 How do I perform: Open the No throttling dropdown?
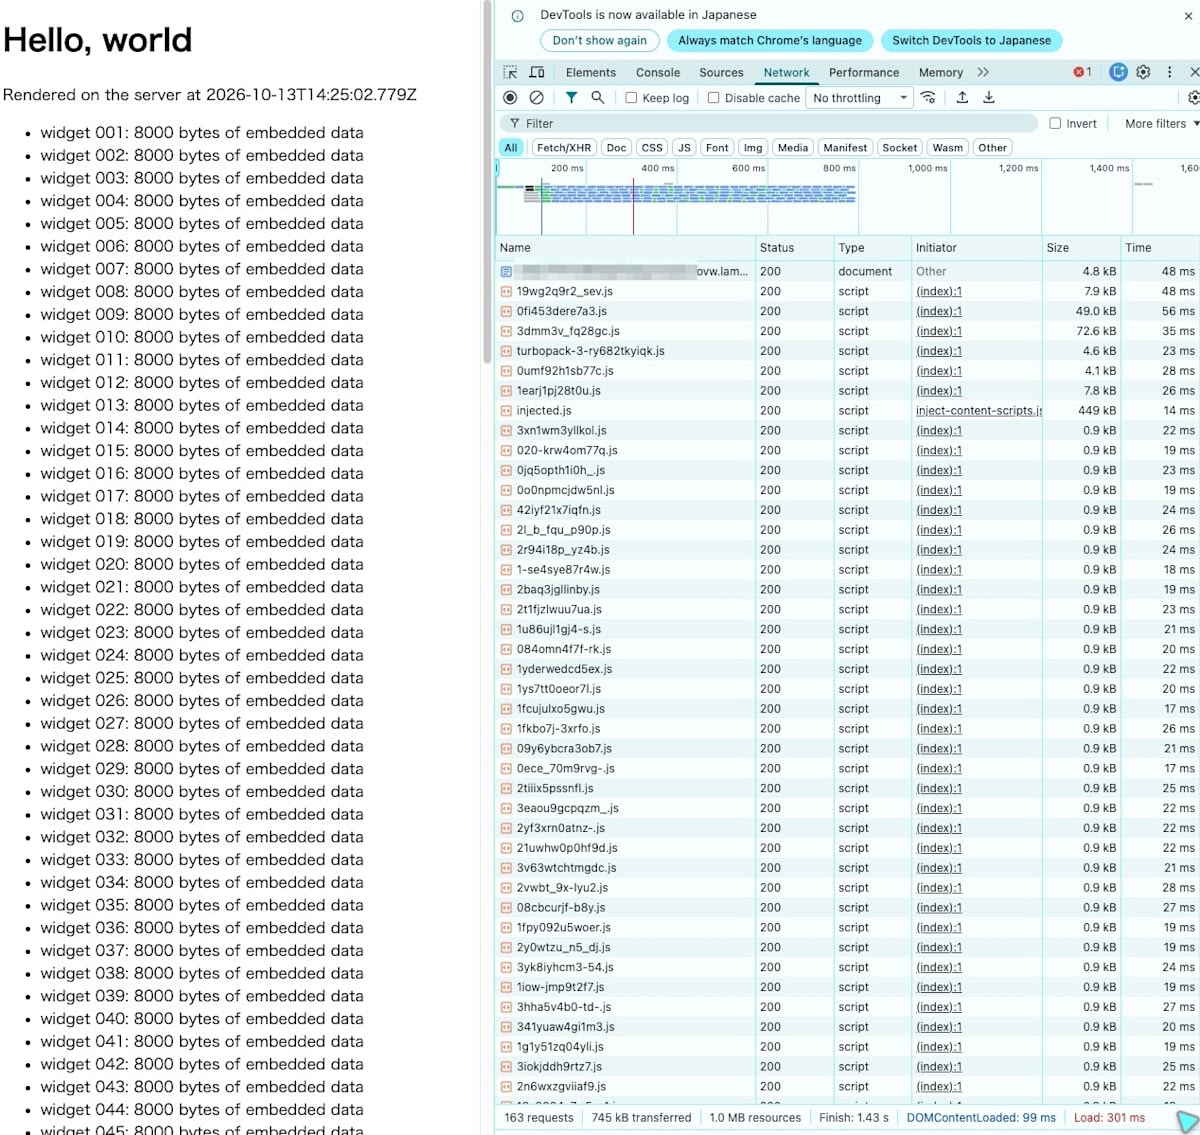pyautogui.click(x=860, y=98)
